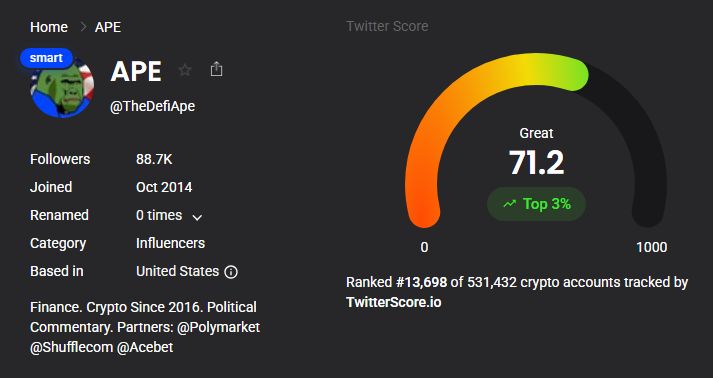The width and height of the screenshot is (713, 378).
Task: Click the APE profile name heading
Action: pyautogui.click(x=136, y=71)
